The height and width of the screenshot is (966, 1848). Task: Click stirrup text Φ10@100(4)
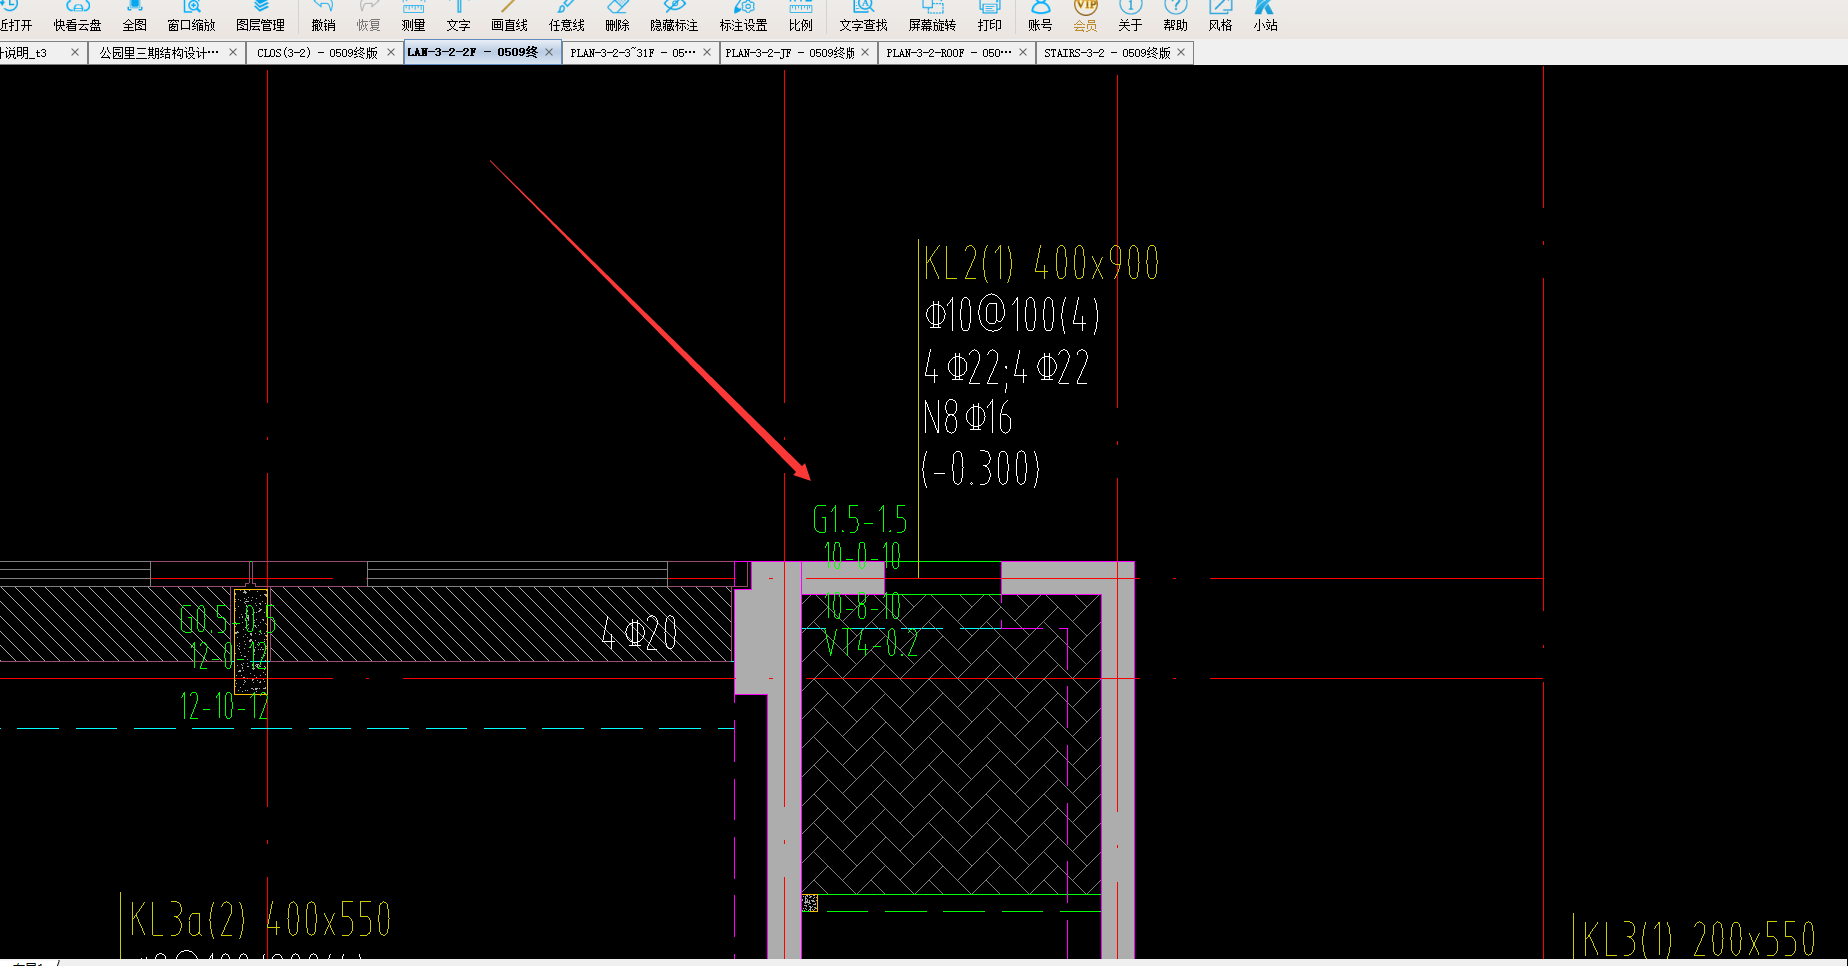(1012, 315)
